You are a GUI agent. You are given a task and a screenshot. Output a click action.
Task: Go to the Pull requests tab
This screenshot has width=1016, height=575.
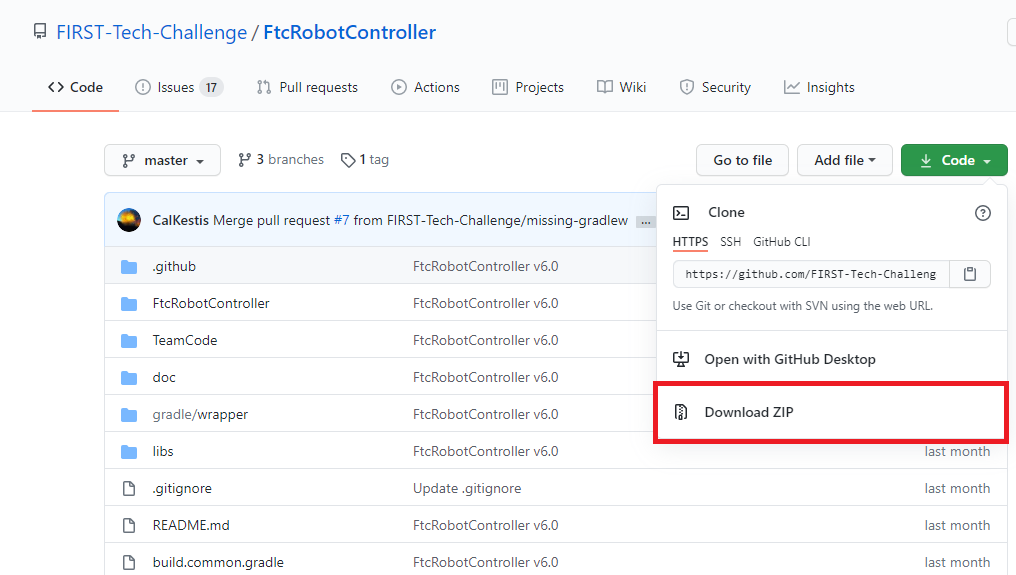(x=307, y=88)
